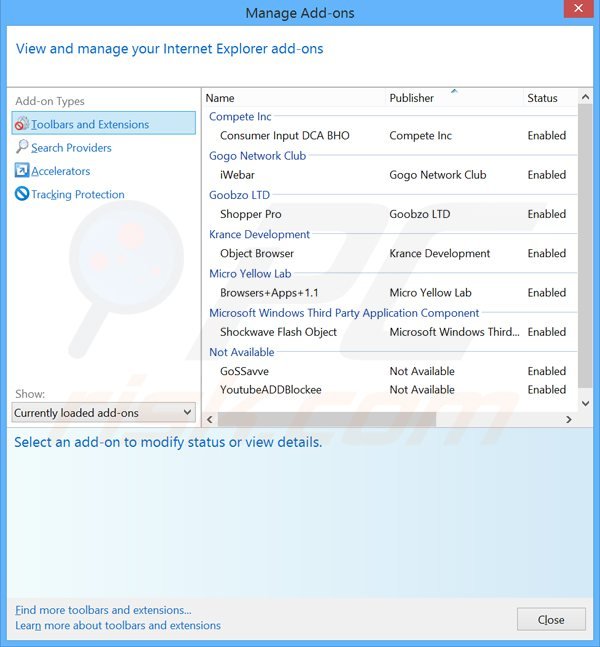Viewport: 600px width, 647px height.
Task: Click Micro Yellow Lab publisher cell of Browsers+Apps+1.1
Action: coord(430,293)
